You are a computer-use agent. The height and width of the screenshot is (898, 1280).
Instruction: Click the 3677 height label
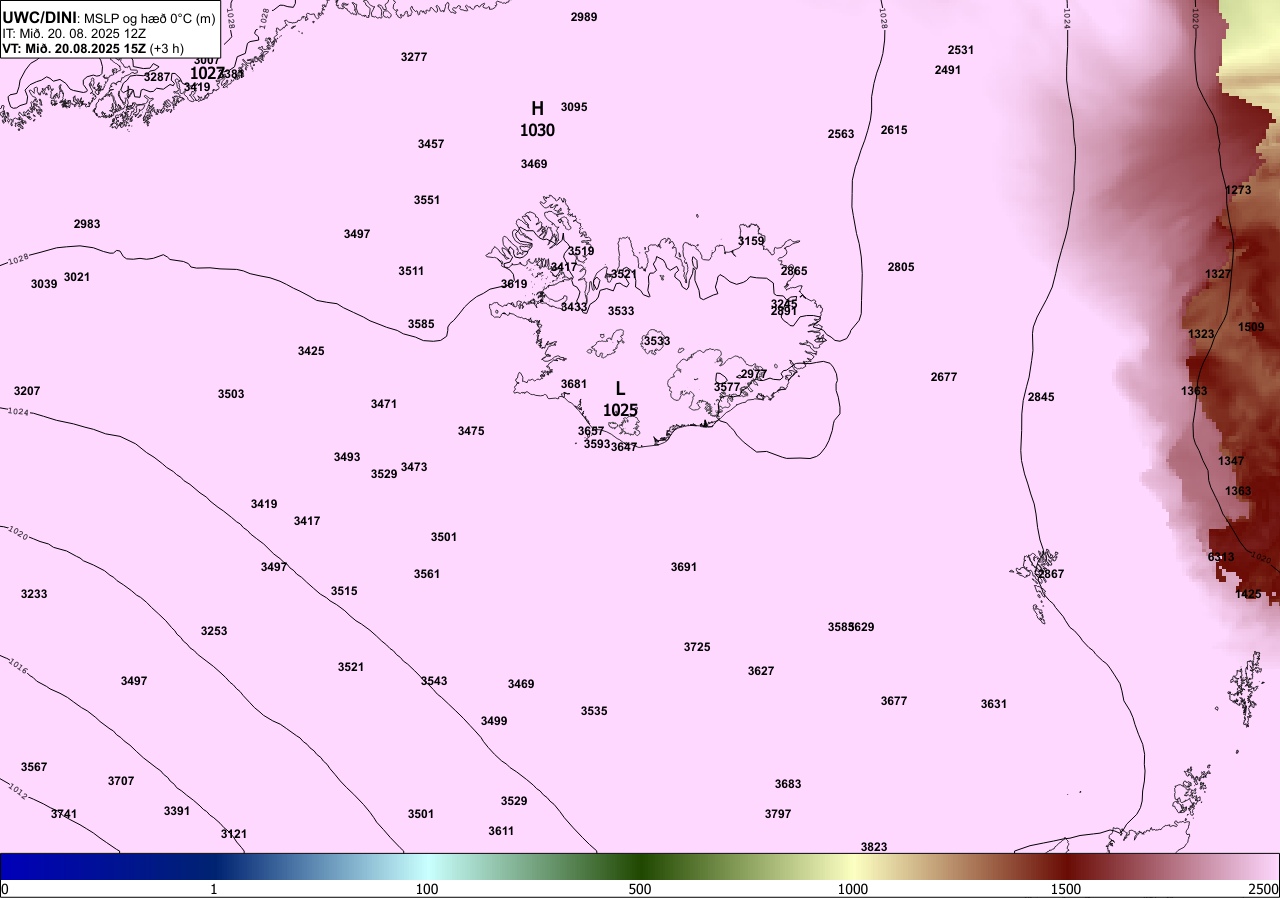pyautogui.click(x=894, y=701)
